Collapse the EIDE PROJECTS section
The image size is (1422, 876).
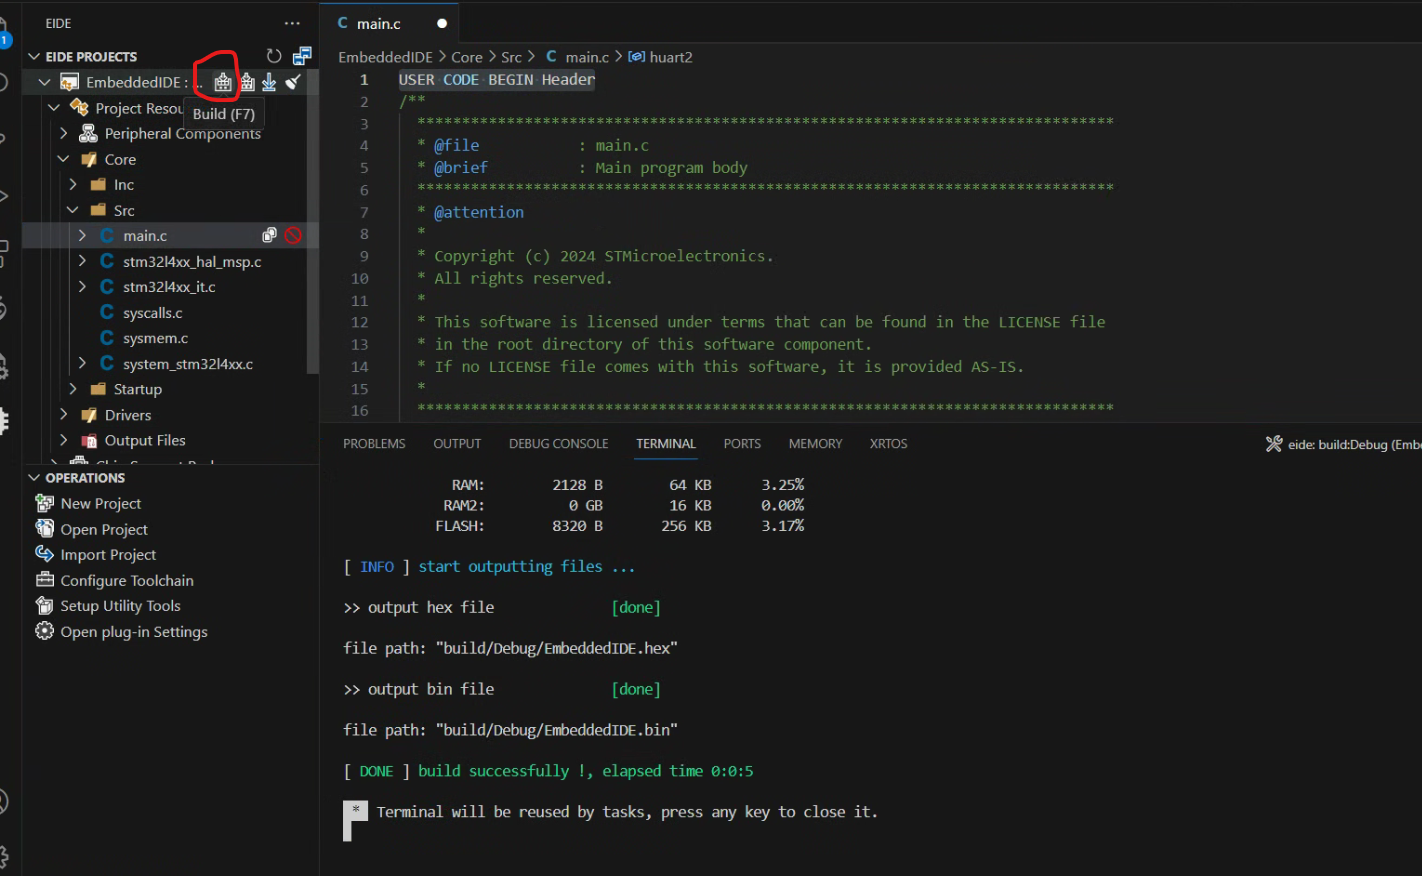pos(34,57)
